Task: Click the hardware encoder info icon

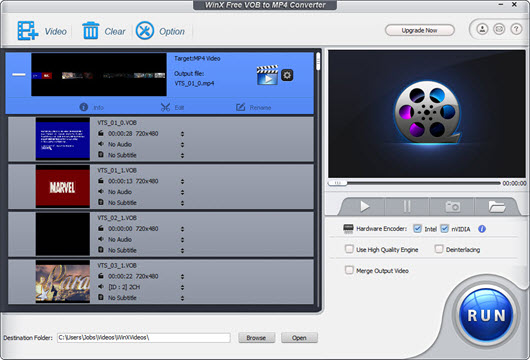Action: [482, 229]
